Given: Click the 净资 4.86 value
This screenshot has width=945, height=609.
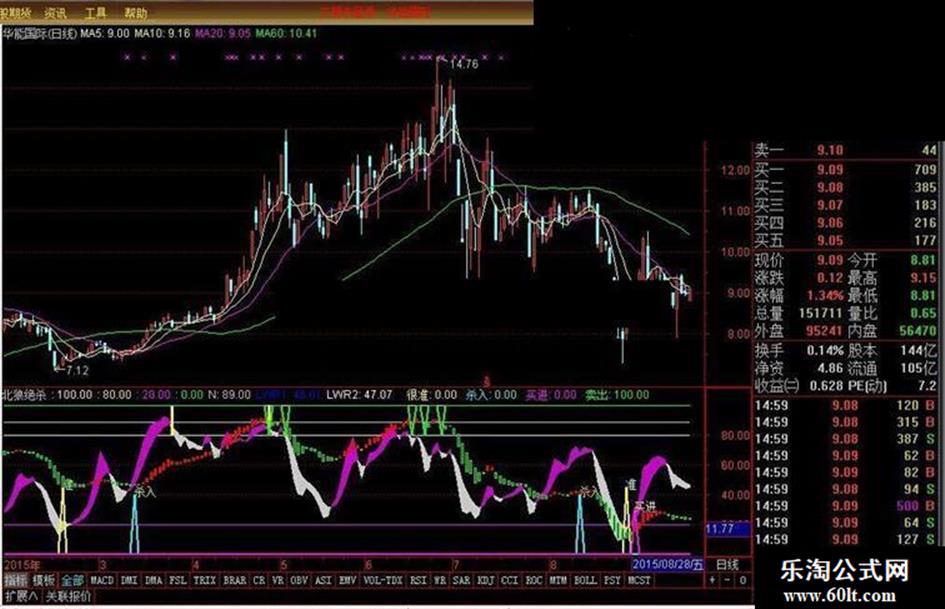Looking at the screenshot, I should (830, 368).
